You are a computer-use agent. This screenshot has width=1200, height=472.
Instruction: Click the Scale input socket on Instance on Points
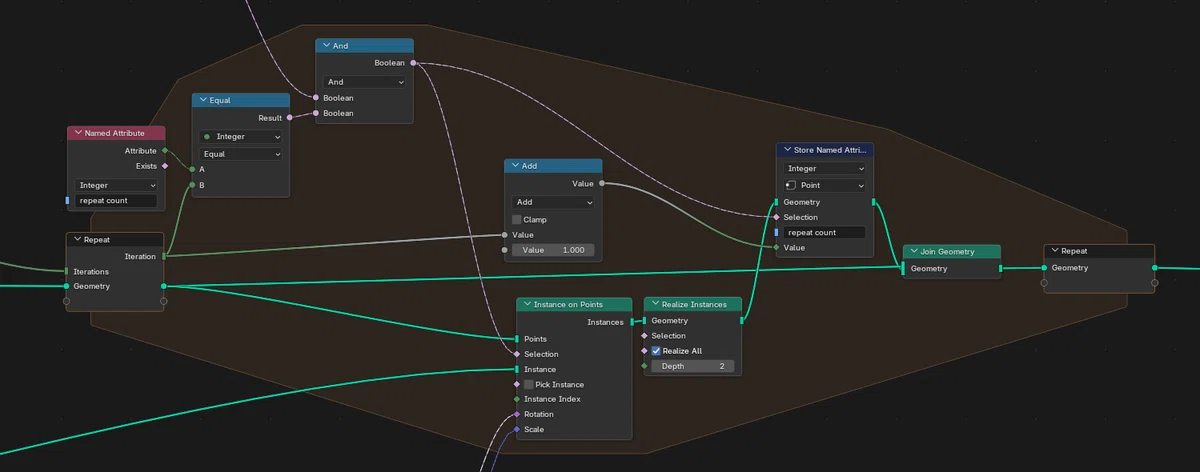click(516, 429)
